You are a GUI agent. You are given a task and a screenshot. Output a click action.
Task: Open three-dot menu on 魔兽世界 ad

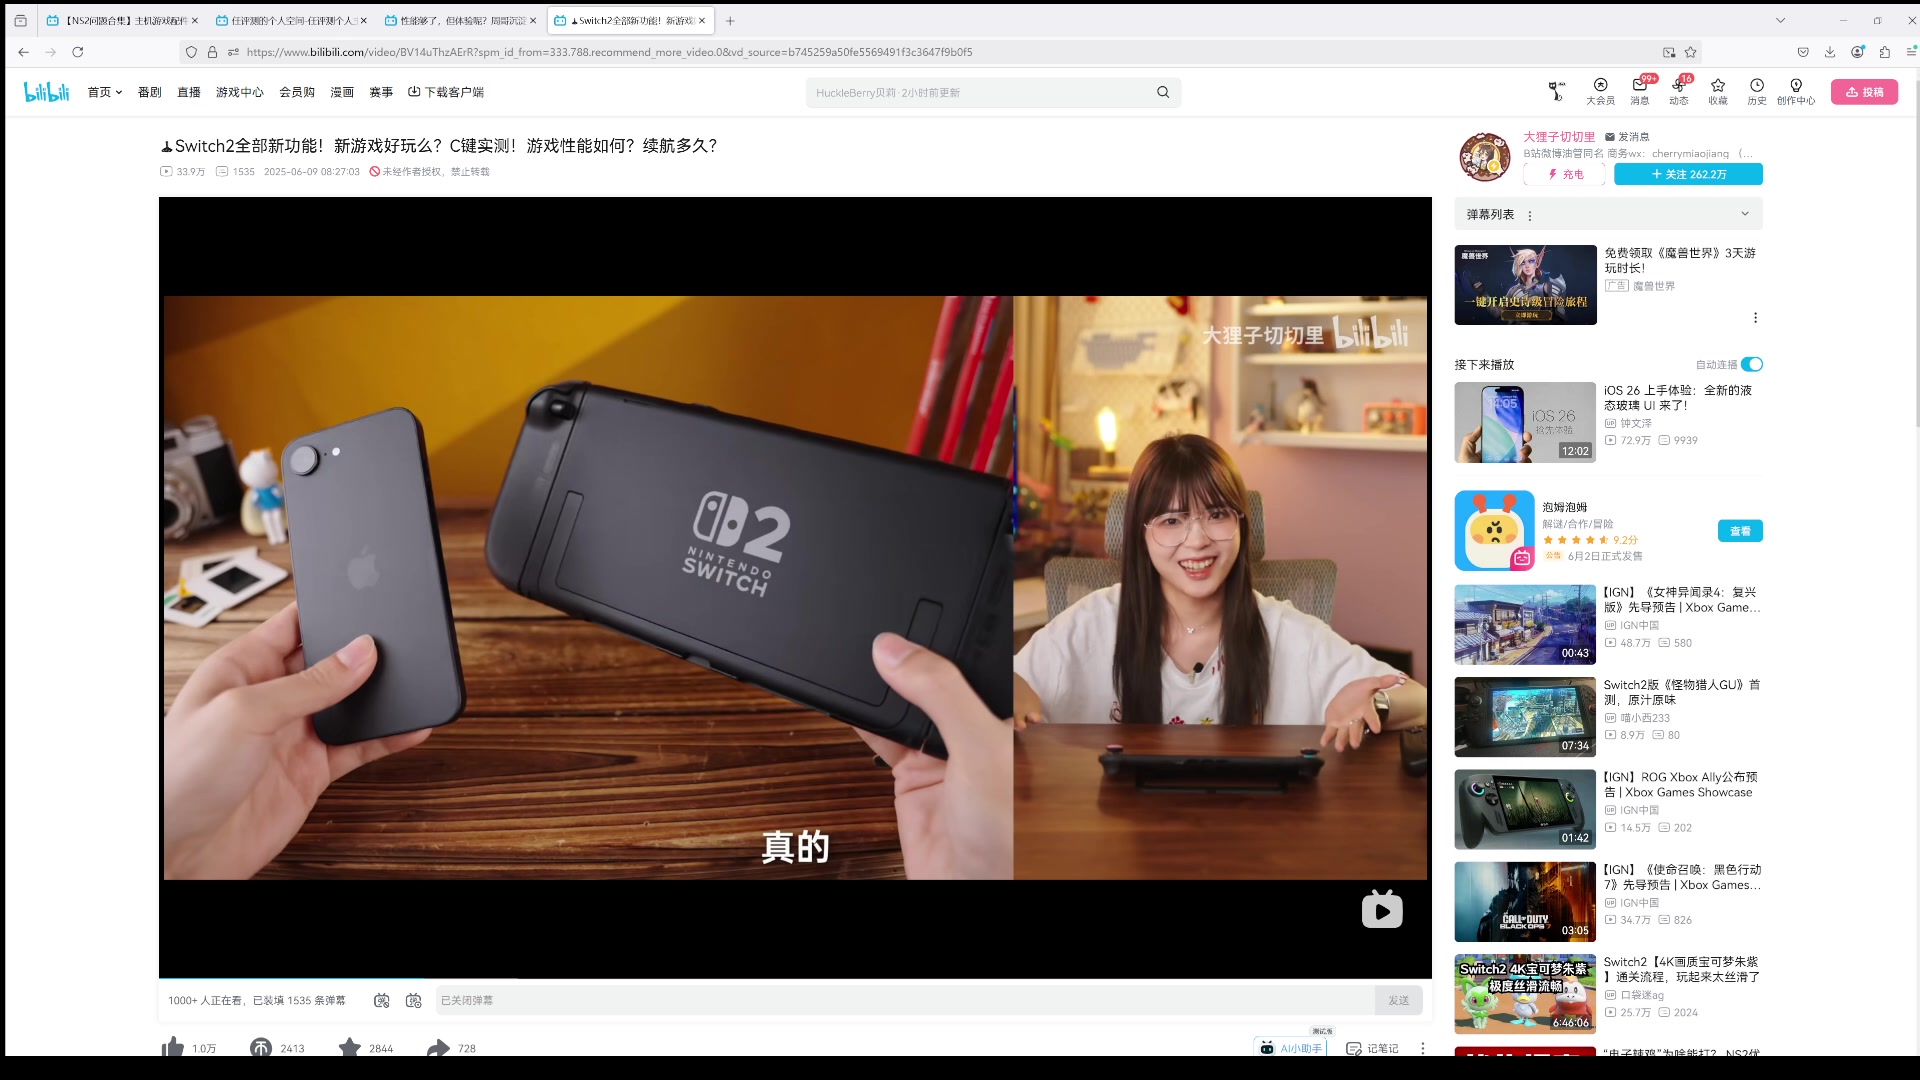point(1755,318)
